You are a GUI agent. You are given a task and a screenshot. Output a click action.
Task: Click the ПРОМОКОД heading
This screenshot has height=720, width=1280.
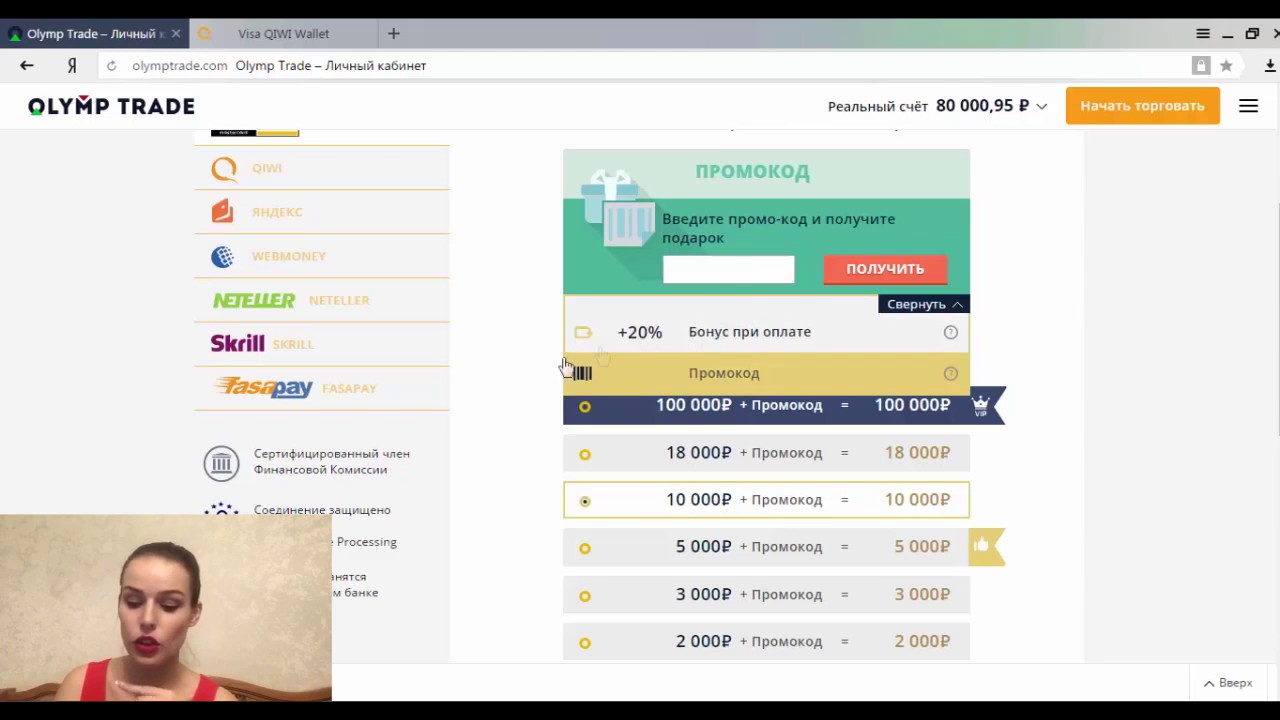click(752, 171)
